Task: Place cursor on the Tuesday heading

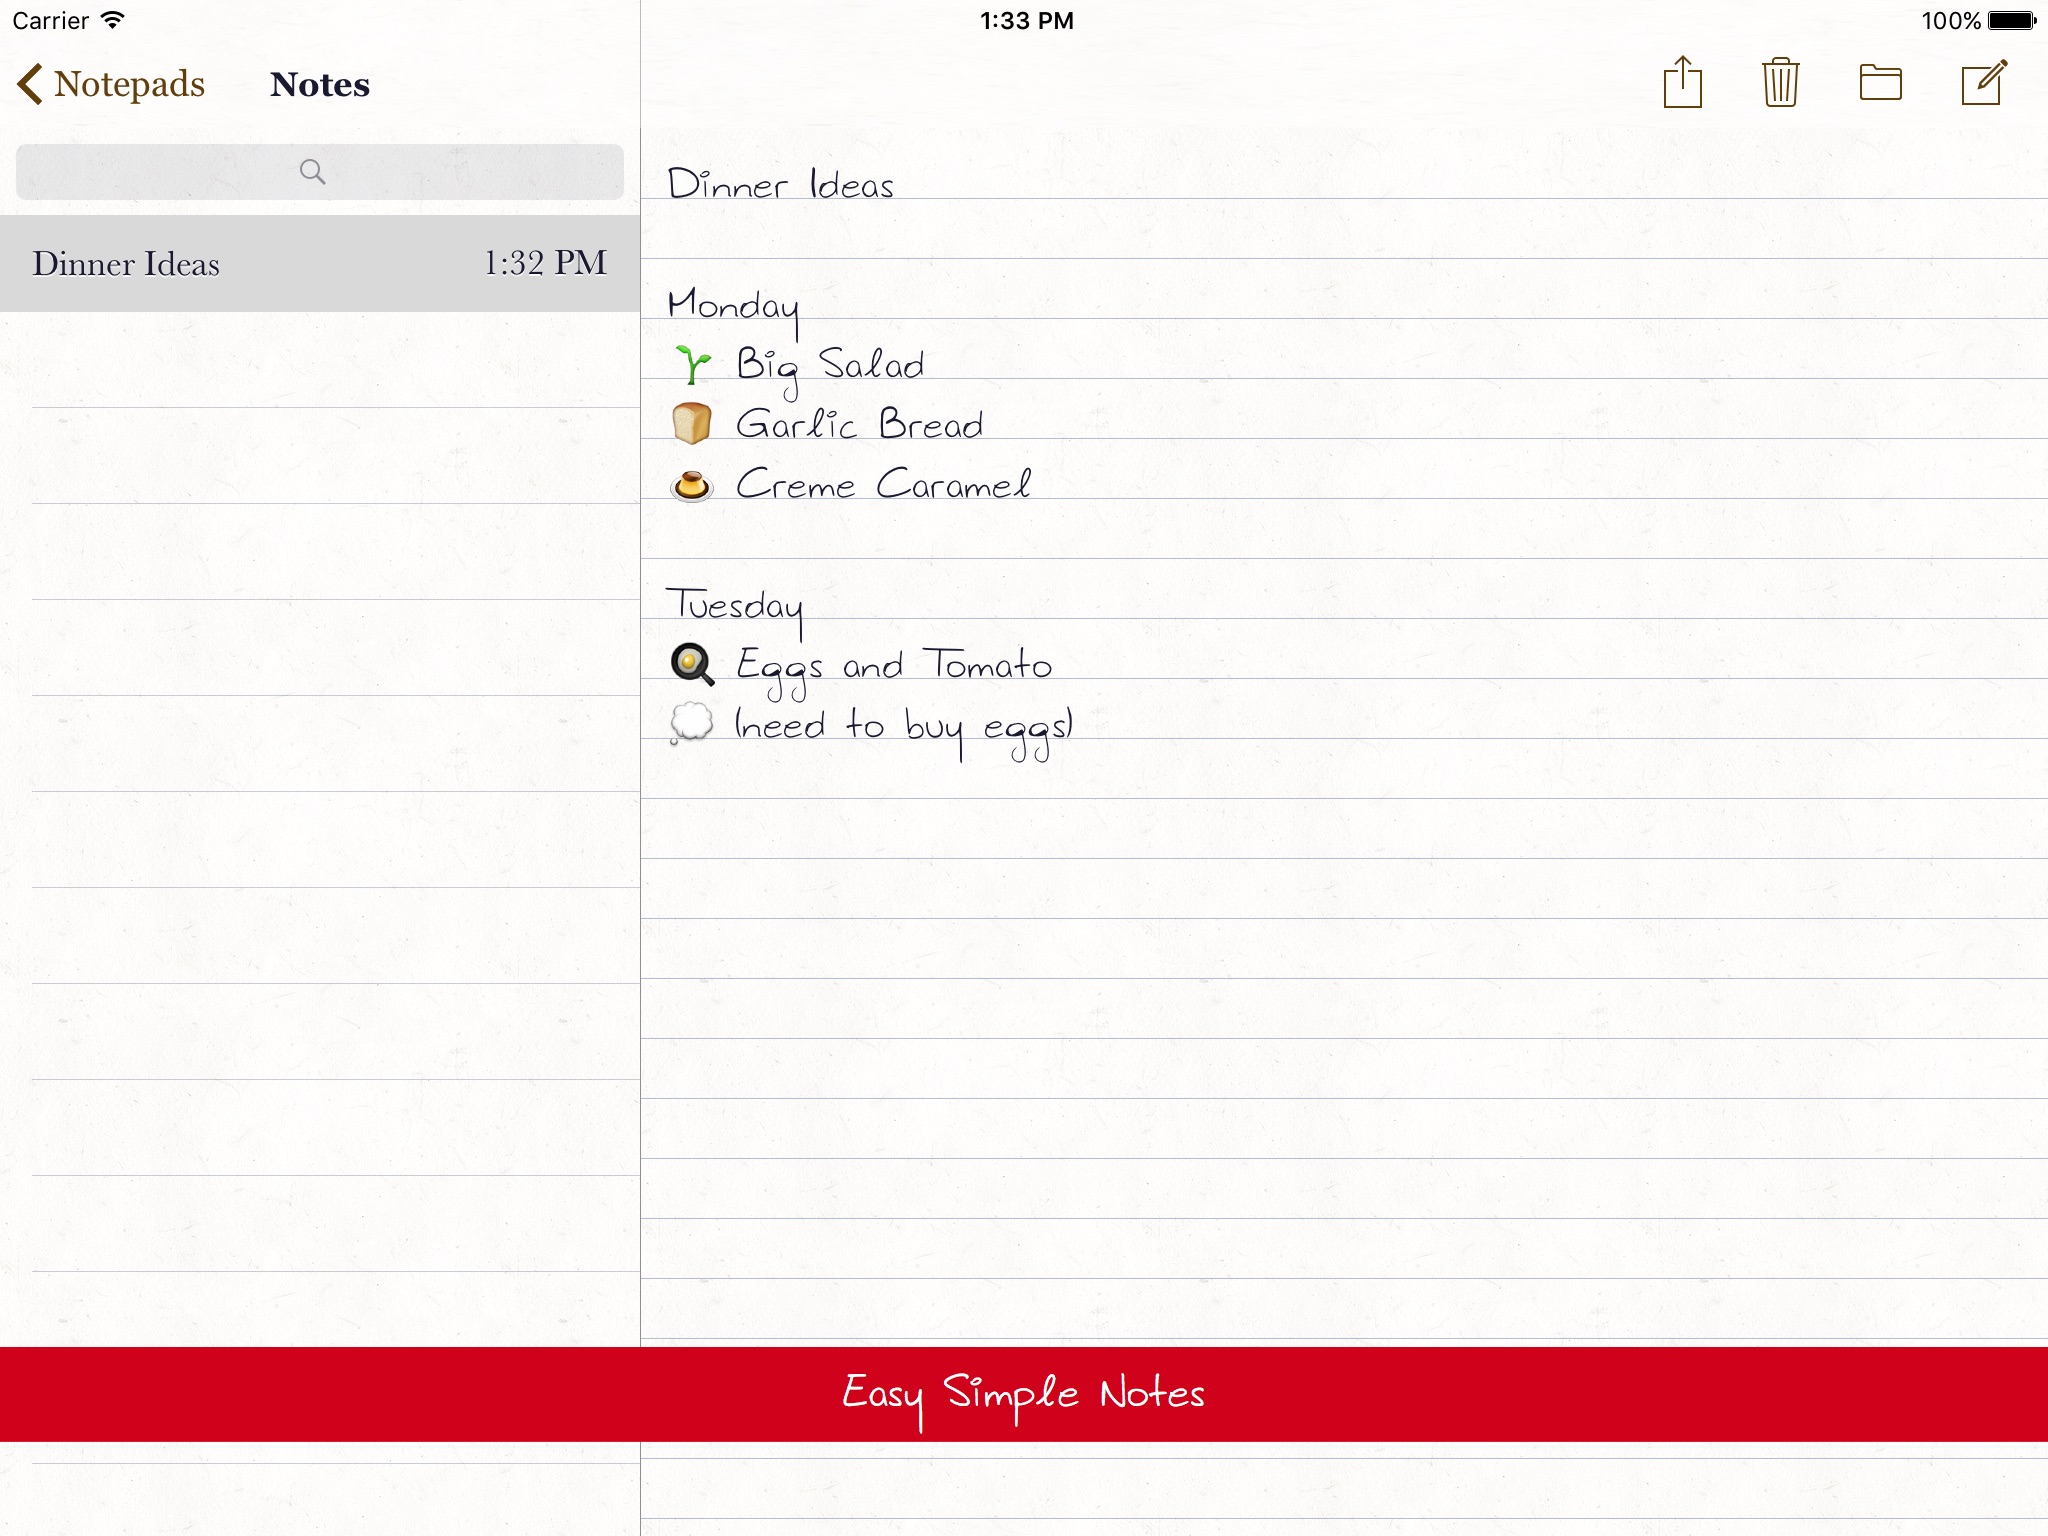Action: tap(734, 606)
